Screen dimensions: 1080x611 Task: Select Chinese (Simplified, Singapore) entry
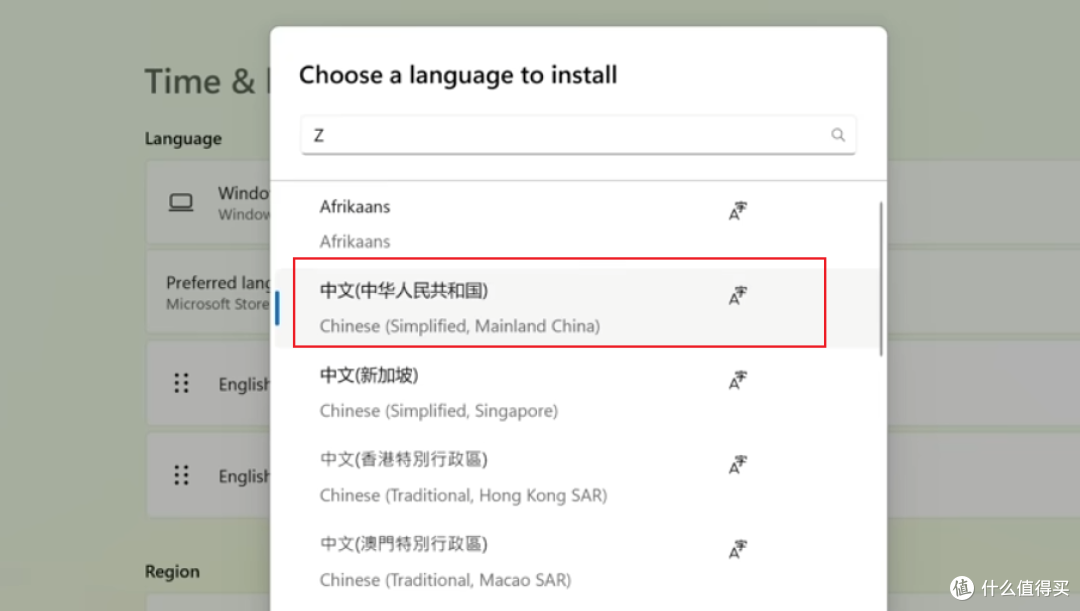coord(577,393)
